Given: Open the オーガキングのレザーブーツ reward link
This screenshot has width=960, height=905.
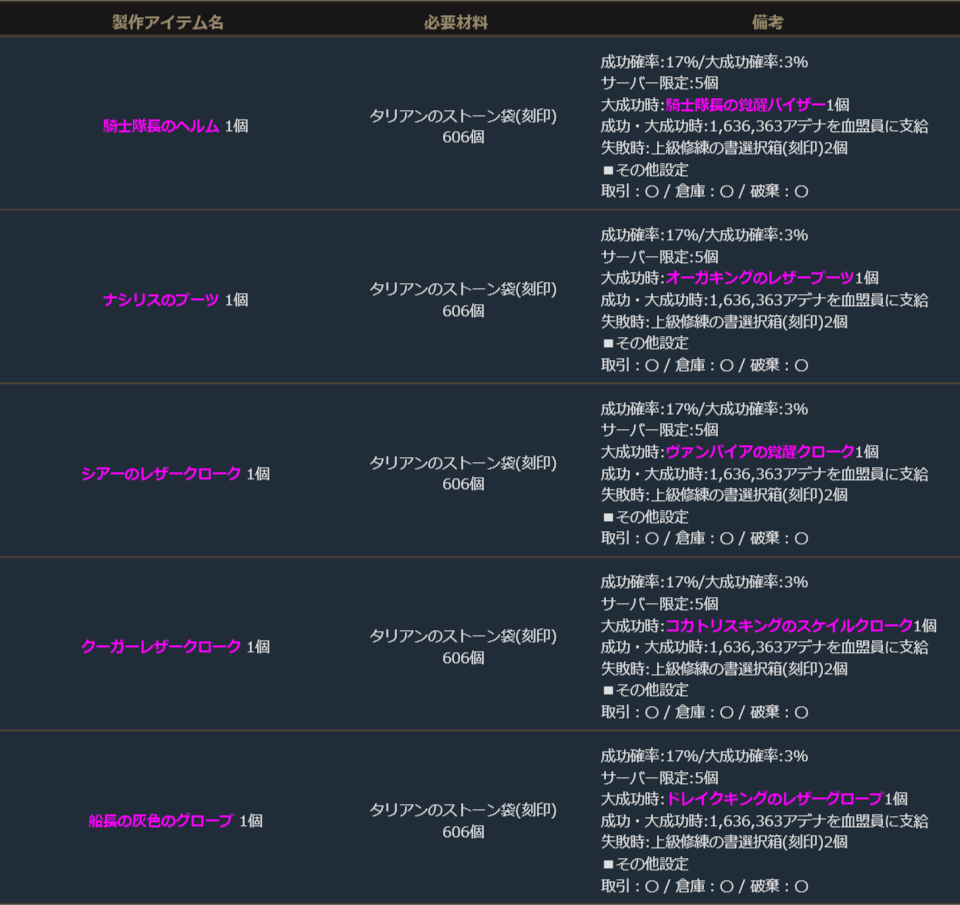Looking at the screenshot, I should (x=759, y=278).
